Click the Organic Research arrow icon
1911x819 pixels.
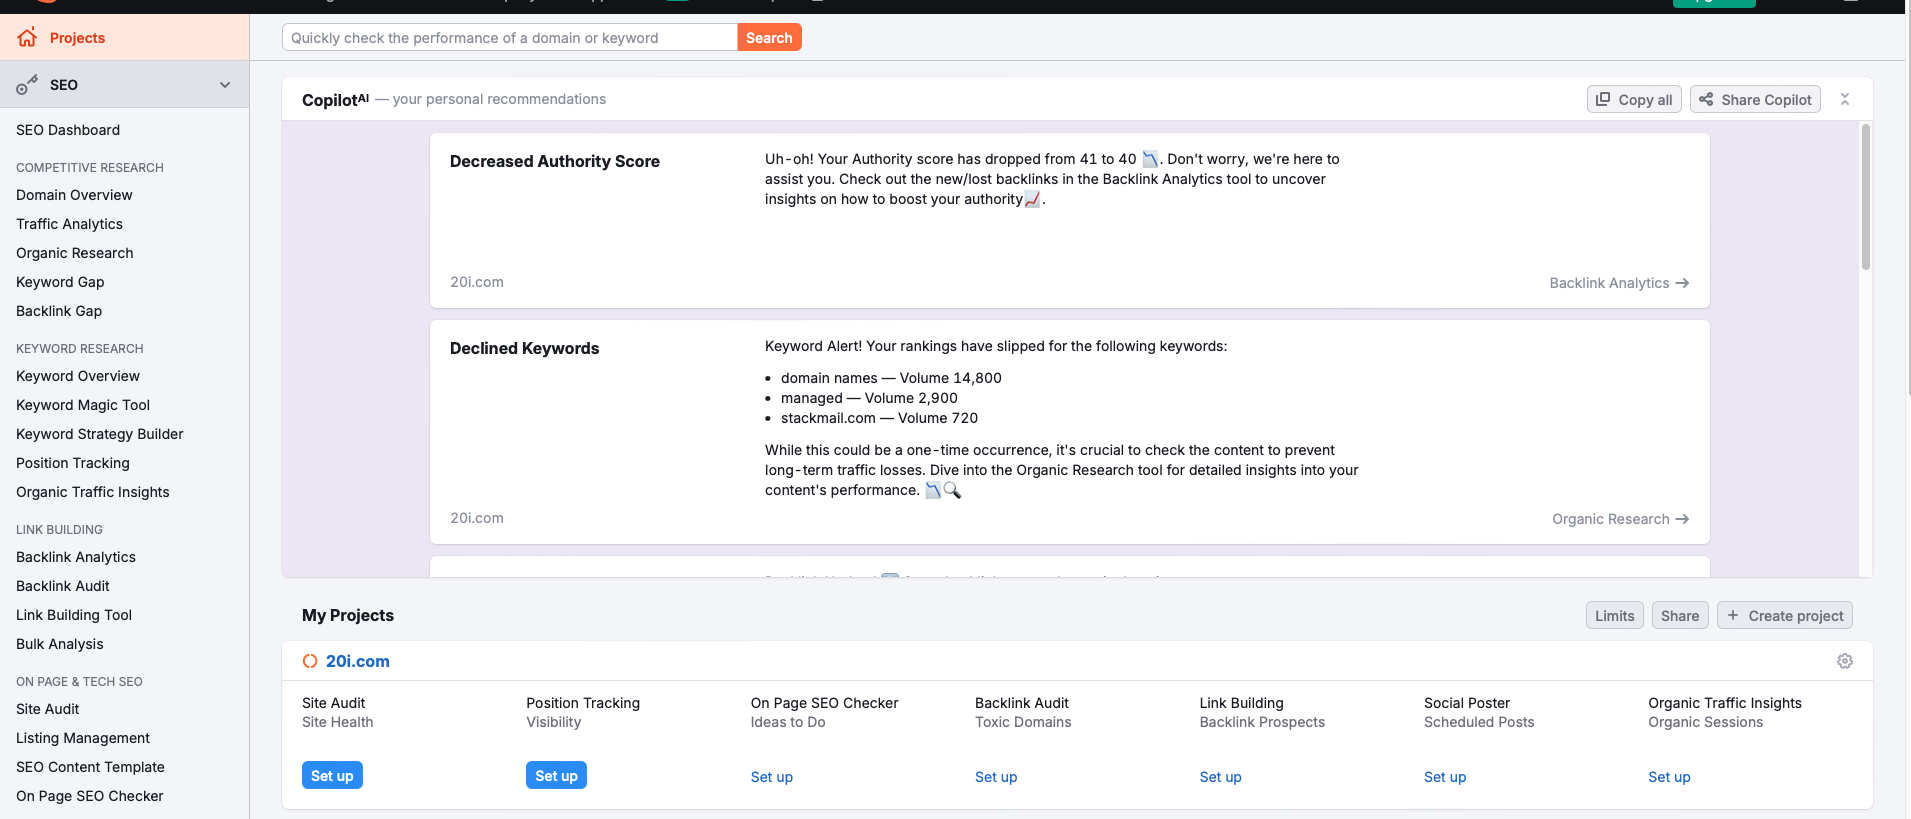1682,519
